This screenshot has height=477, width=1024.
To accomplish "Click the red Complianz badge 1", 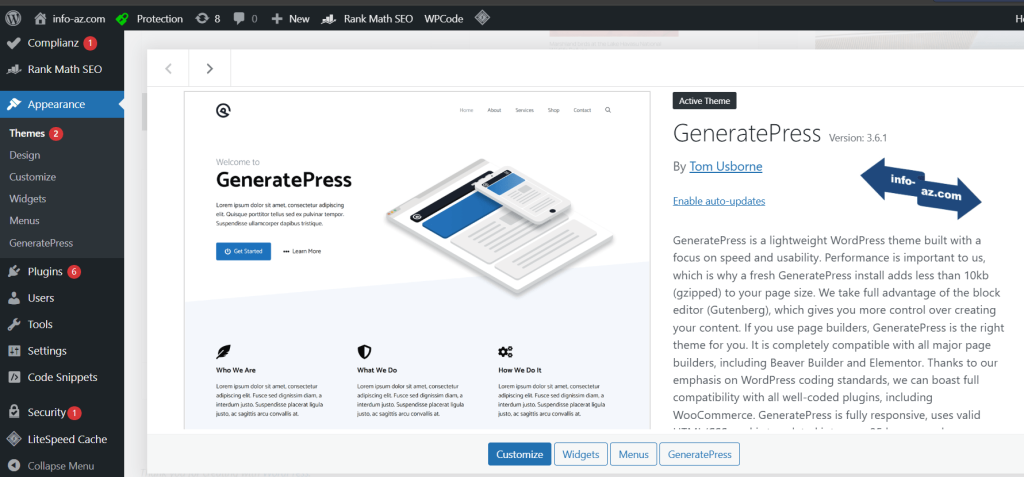I will tap(90, 43).
